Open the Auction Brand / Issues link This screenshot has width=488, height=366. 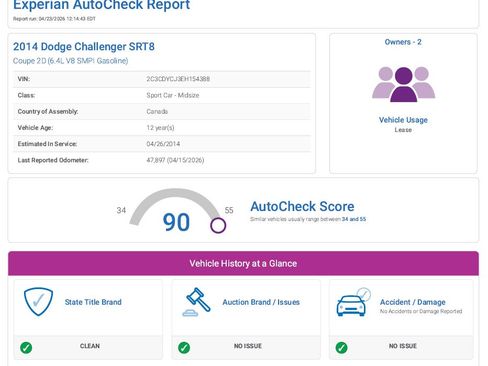click(x=261, y=302)
